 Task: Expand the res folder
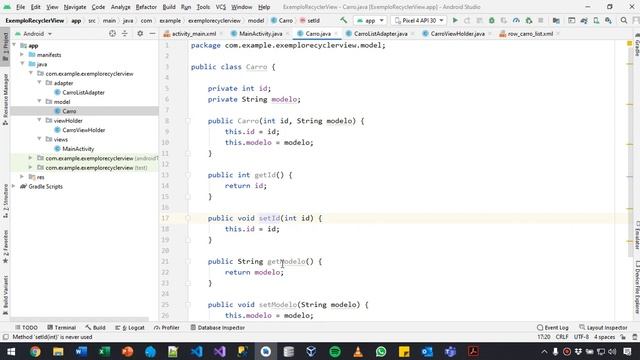22,177
